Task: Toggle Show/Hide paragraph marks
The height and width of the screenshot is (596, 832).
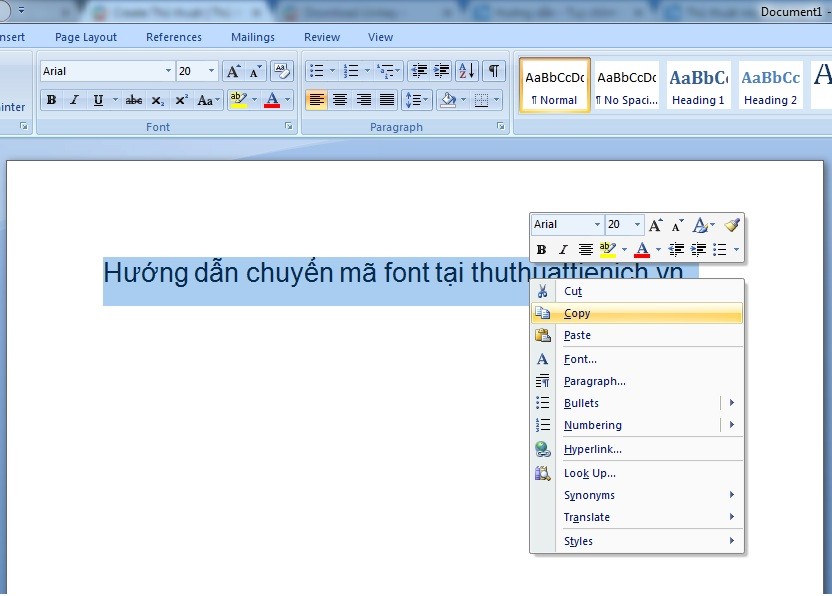Action: coord(494,71)
